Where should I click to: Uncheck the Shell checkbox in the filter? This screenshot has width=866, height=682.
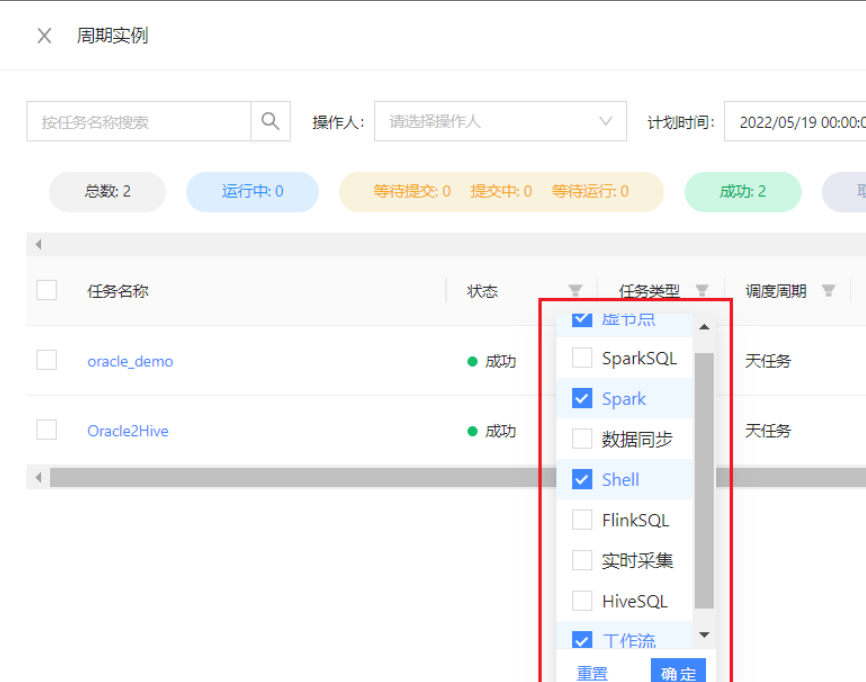(582, 479)
